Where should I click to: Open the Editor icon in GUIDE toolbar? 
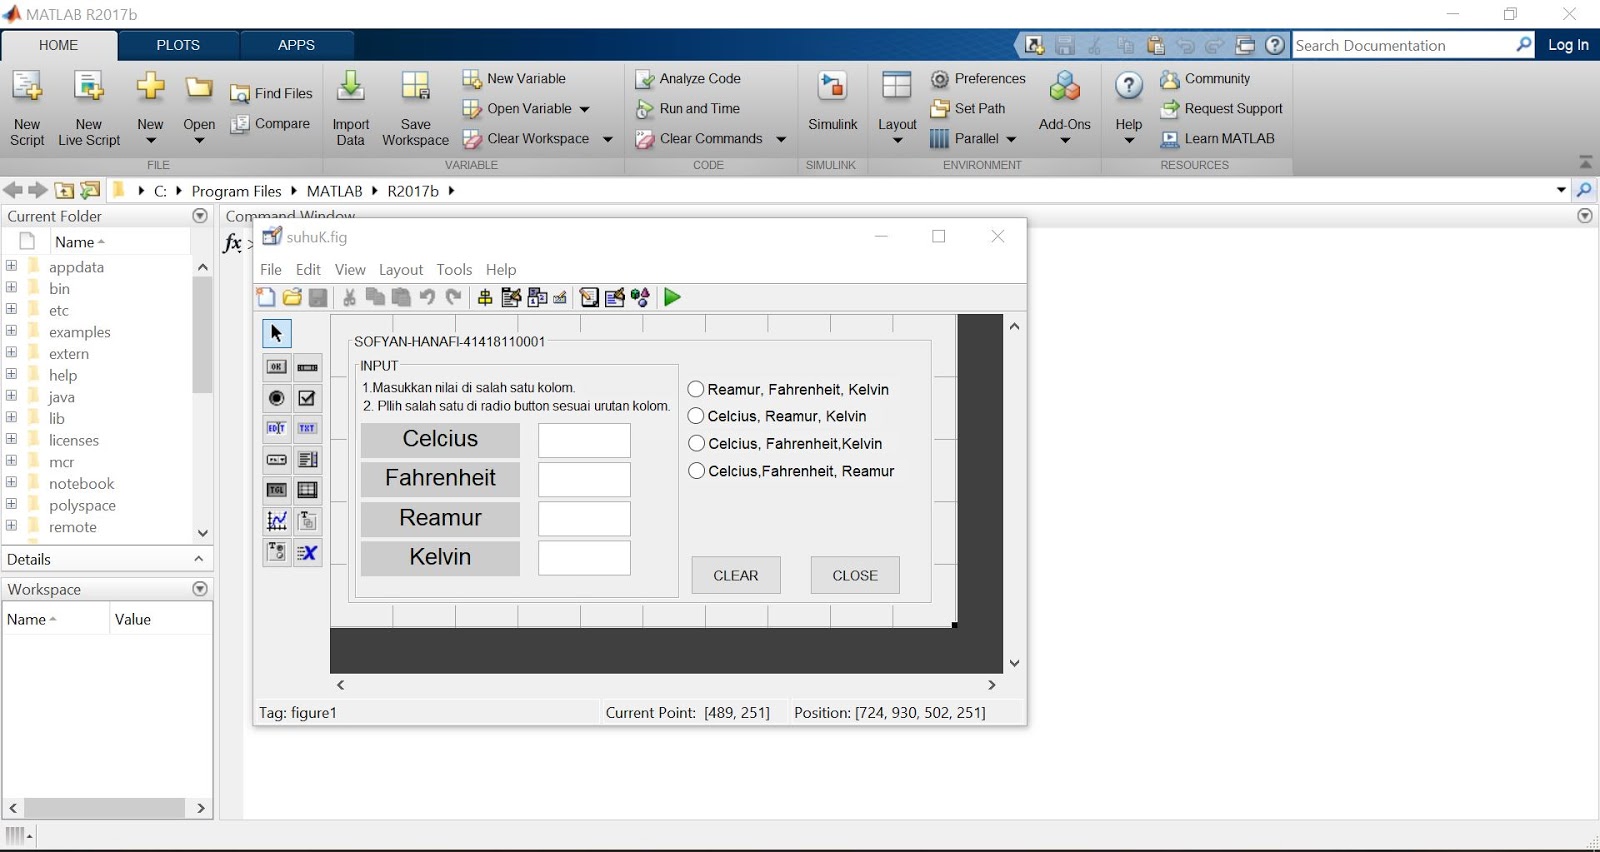point(589,297)
